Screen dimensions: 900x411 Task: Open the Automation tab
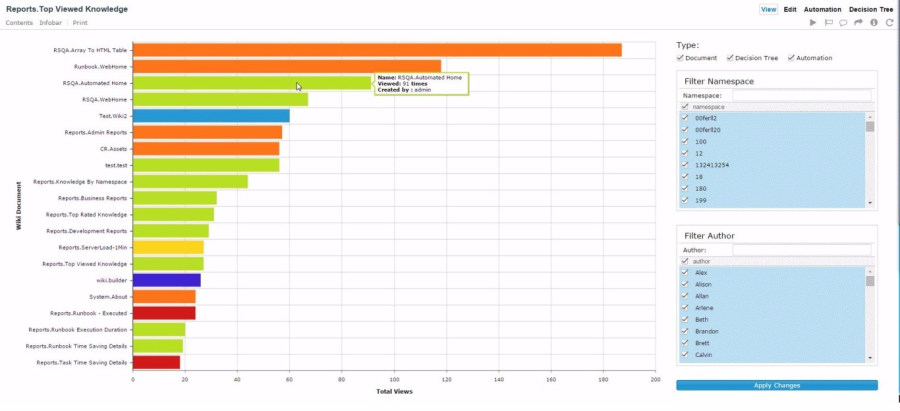[x=822, y=9]
